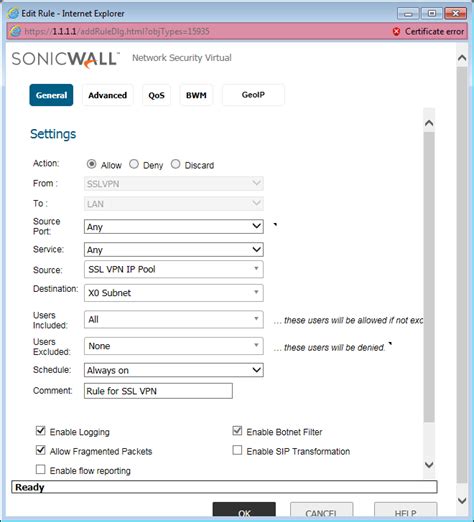Expand the Destination X0 Subnet dropdown

click(174, 293)
